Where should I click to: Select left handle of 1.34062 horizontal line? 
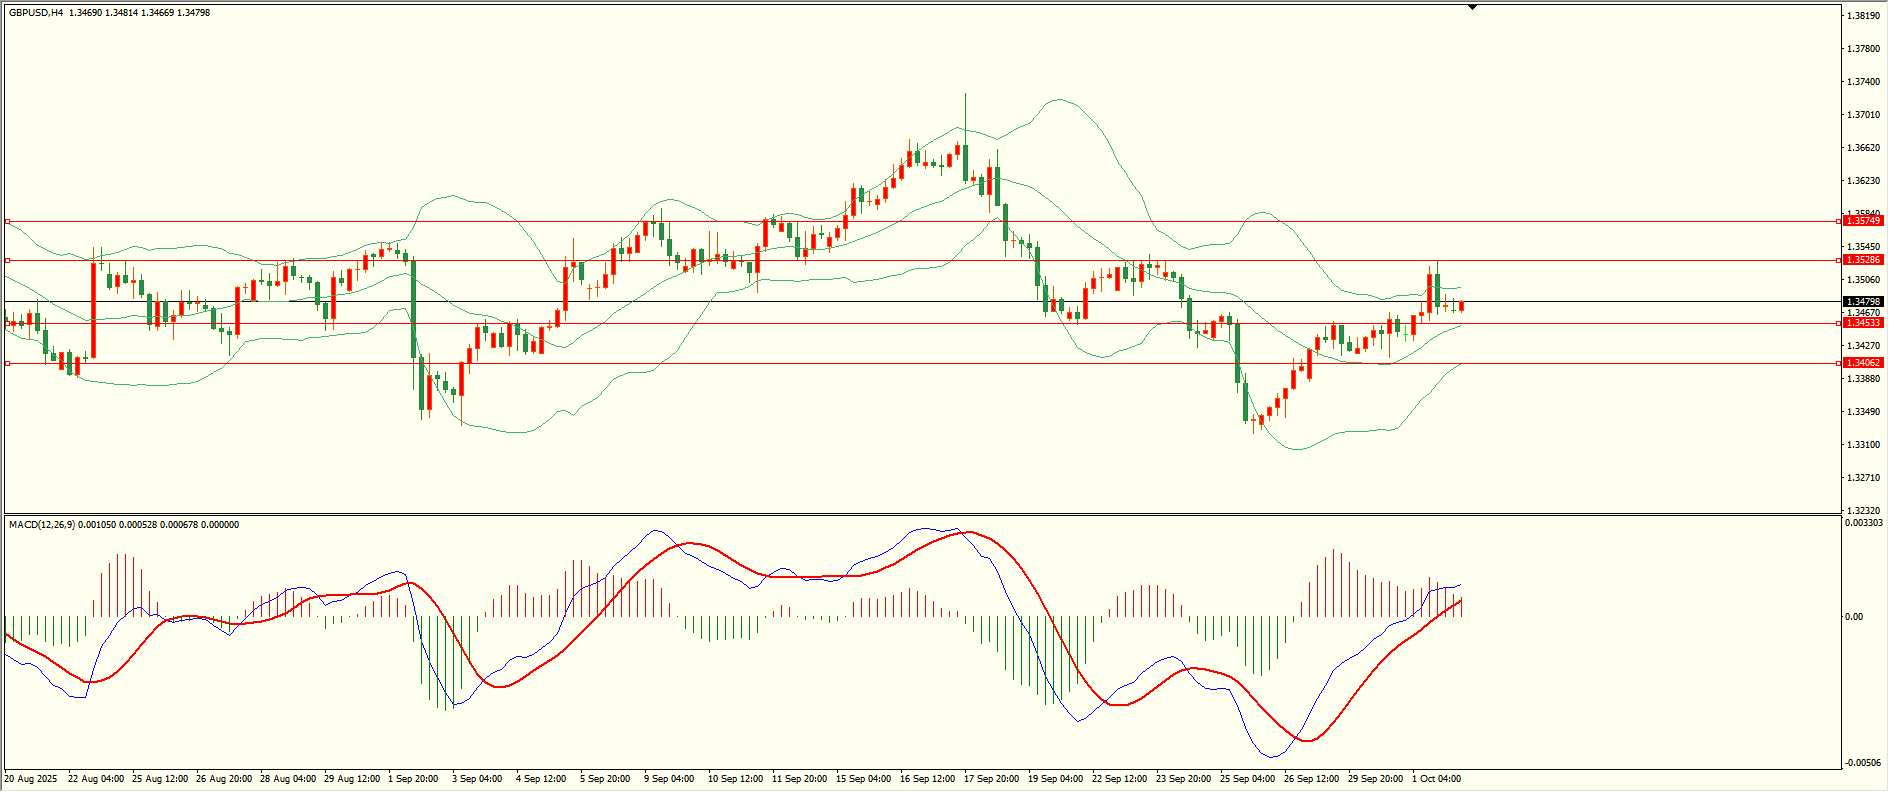(x=7, y=363)
